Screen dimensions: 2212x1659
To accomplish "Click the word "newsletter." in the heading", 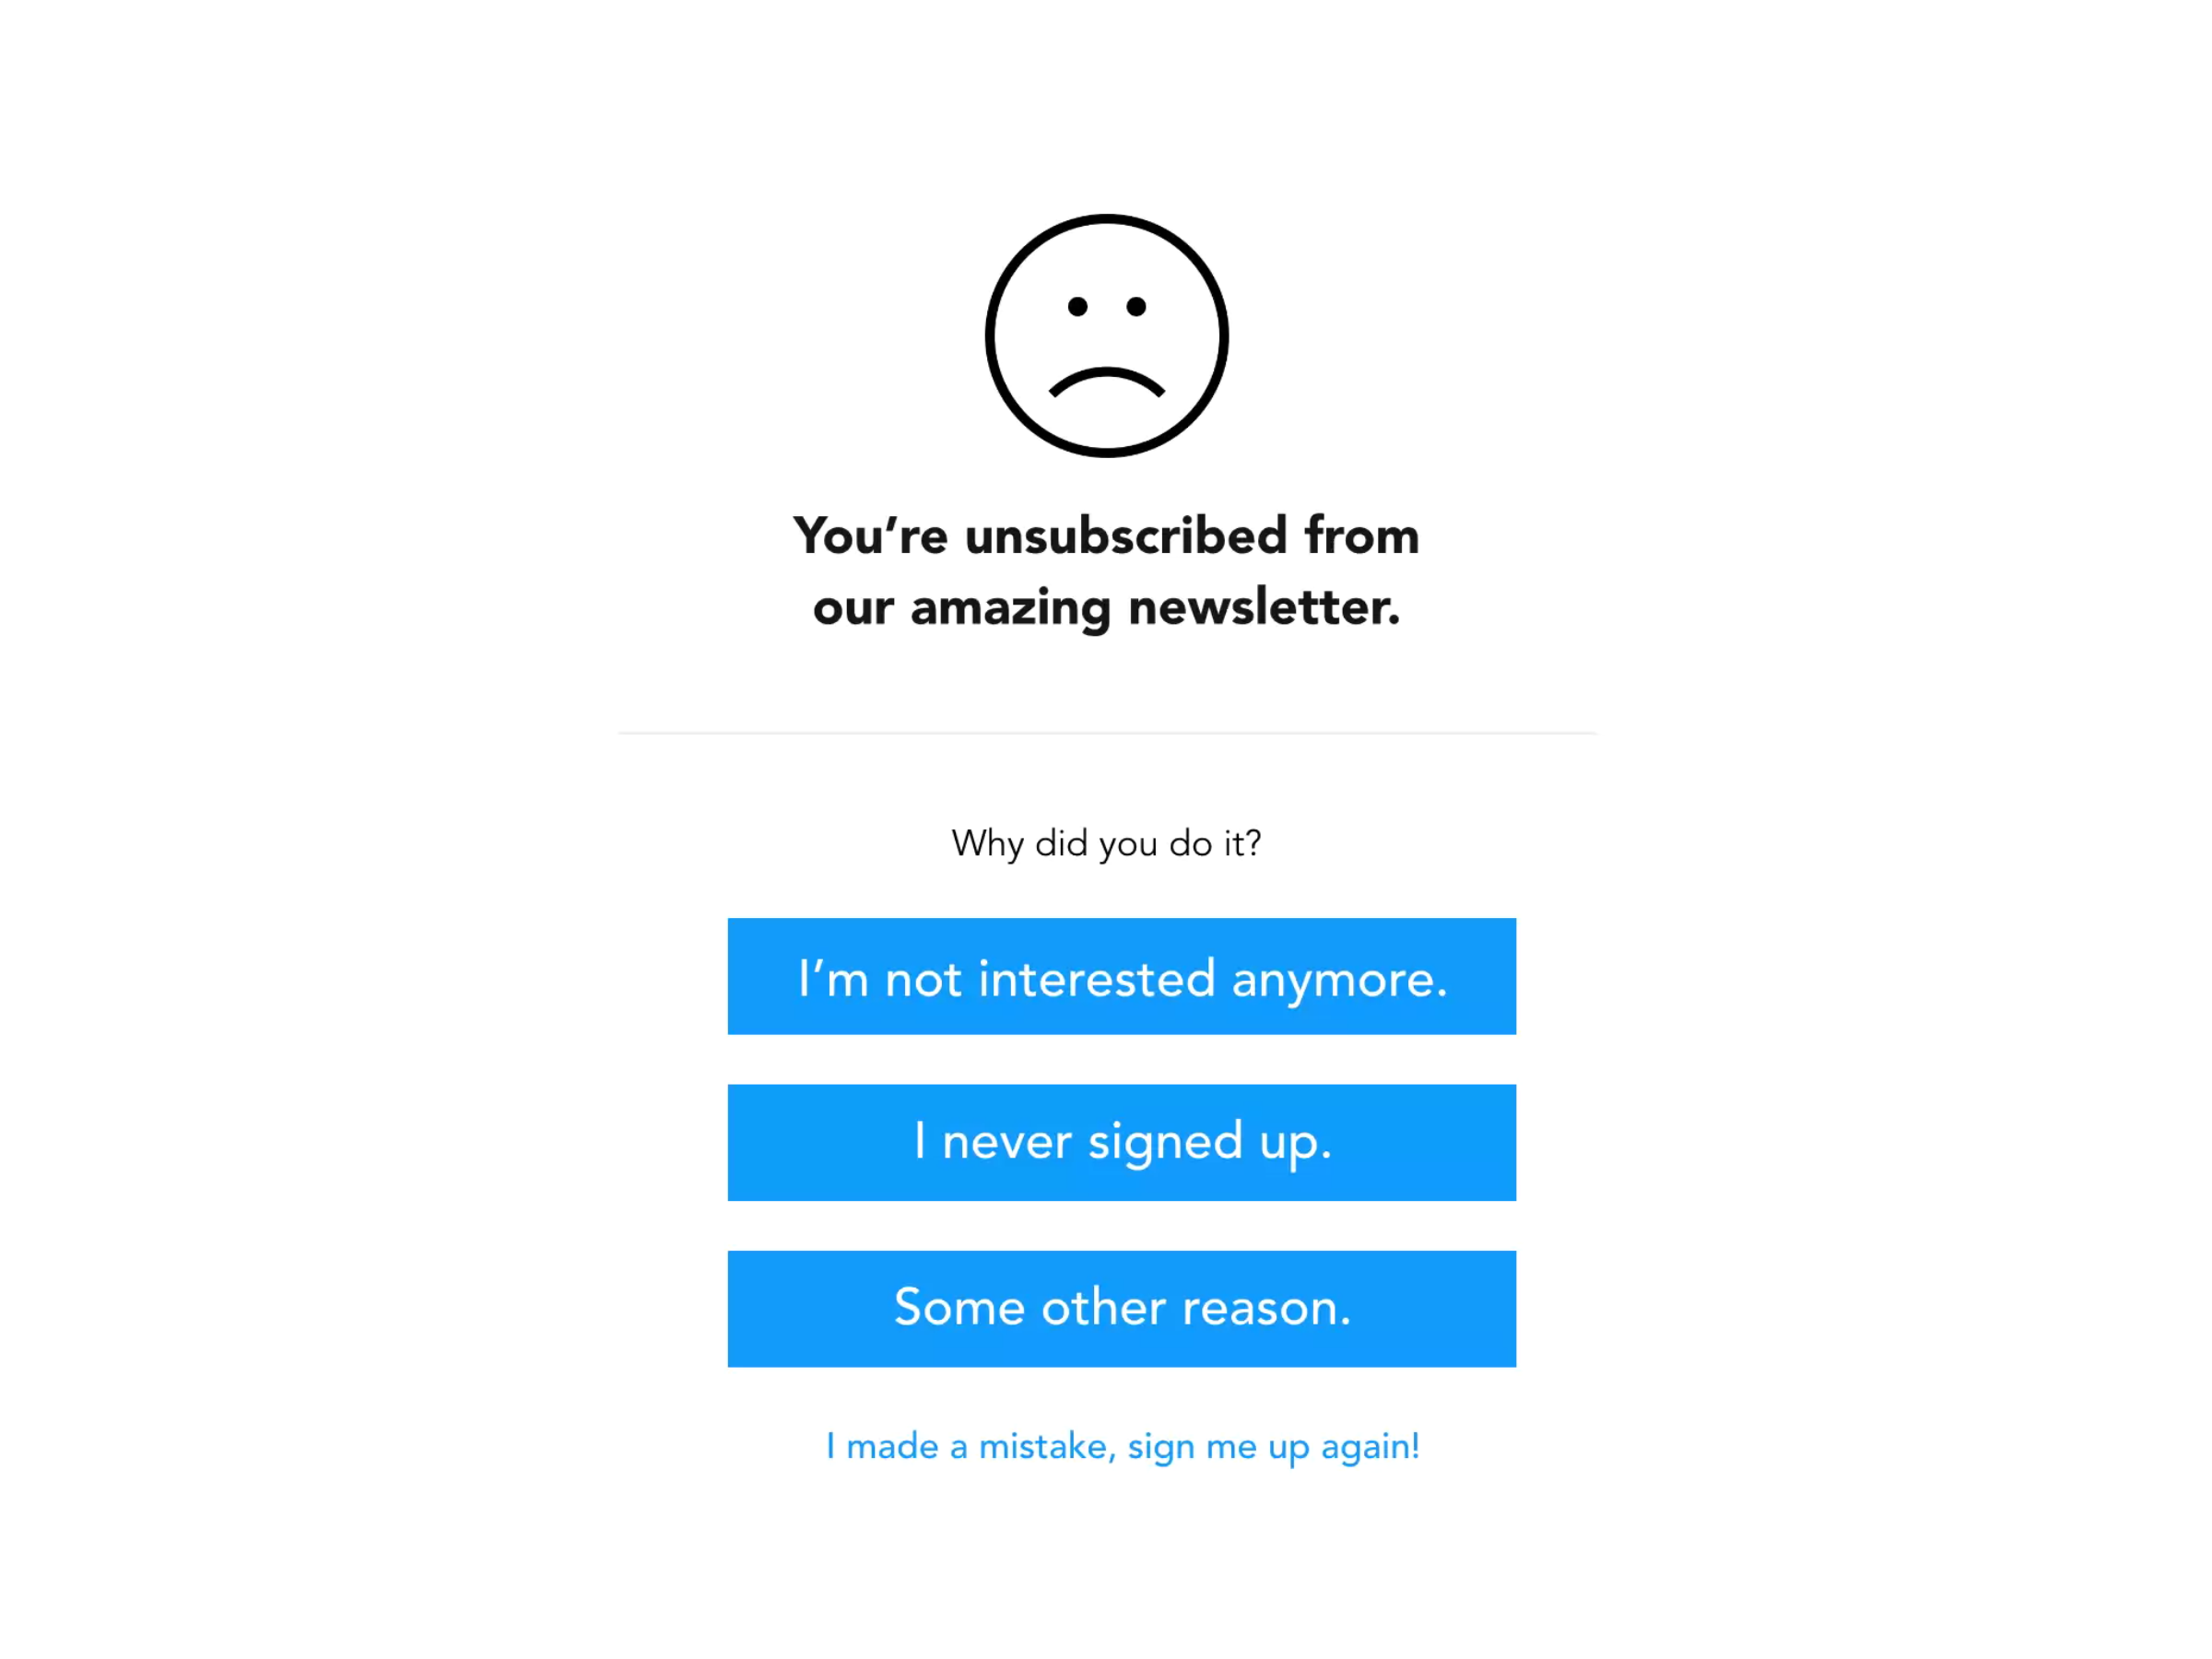I will click(1264, 607).
